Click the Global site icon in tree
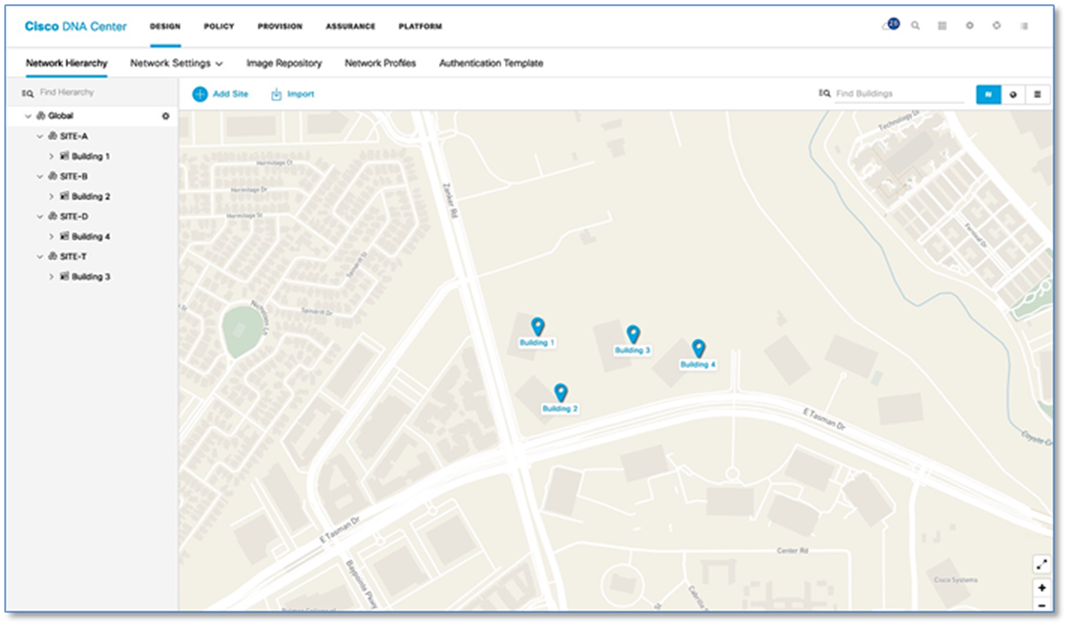The width and height of the screenshot is (1068, 626). click(41, 116)
